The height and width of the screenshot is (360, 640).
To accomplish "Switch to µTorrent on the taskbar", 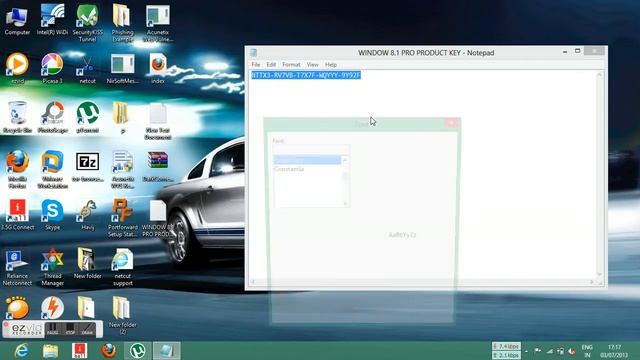I will pyautogui.click(x=138, y=351).
